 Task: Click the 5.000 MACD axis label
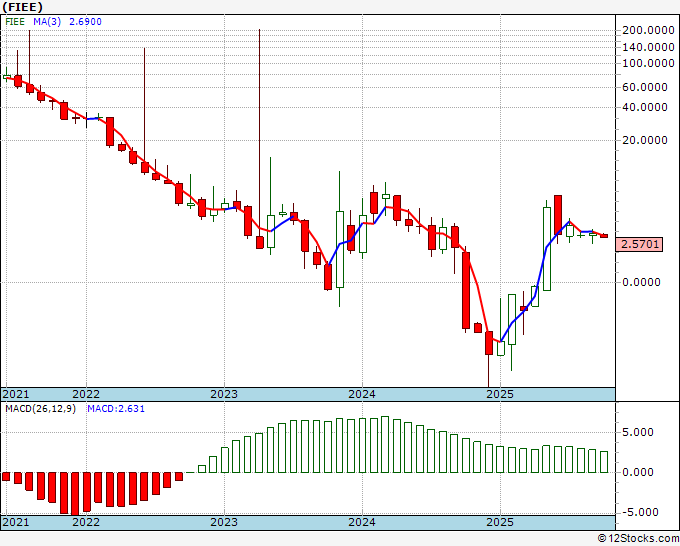pos(638,432)
